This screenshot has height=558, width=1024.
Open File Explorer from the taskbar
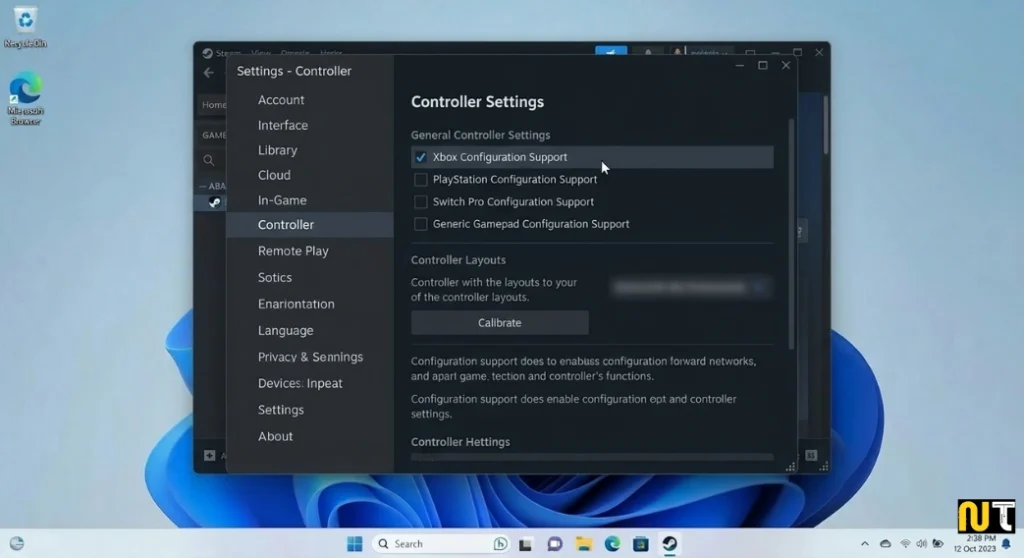click(583, 544)
